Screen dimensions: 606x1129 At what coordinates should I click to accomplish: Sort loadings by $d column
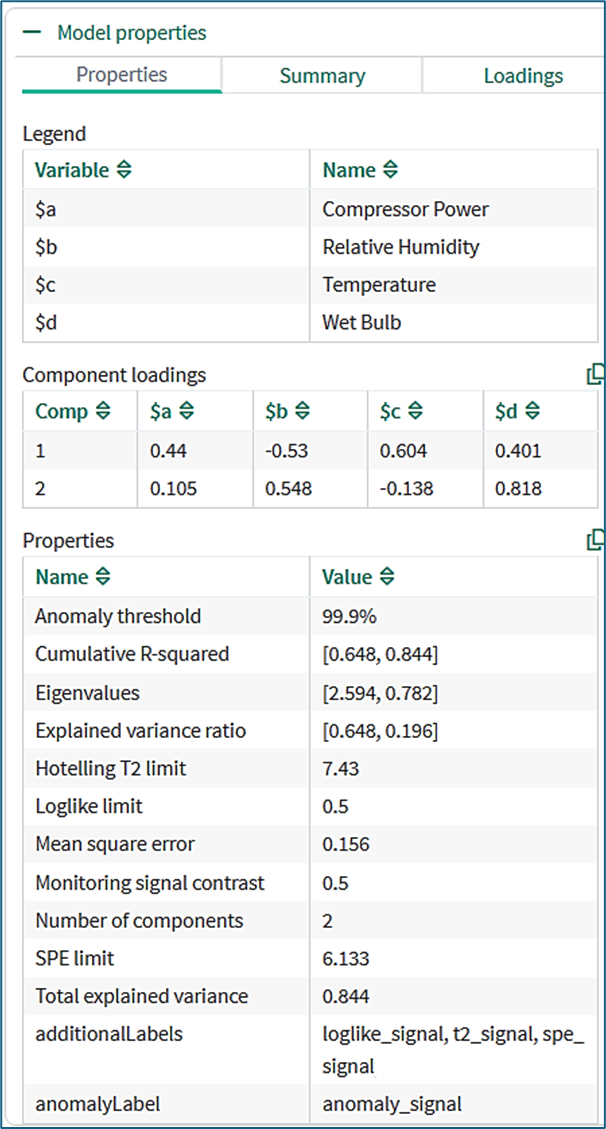point(532,411)
